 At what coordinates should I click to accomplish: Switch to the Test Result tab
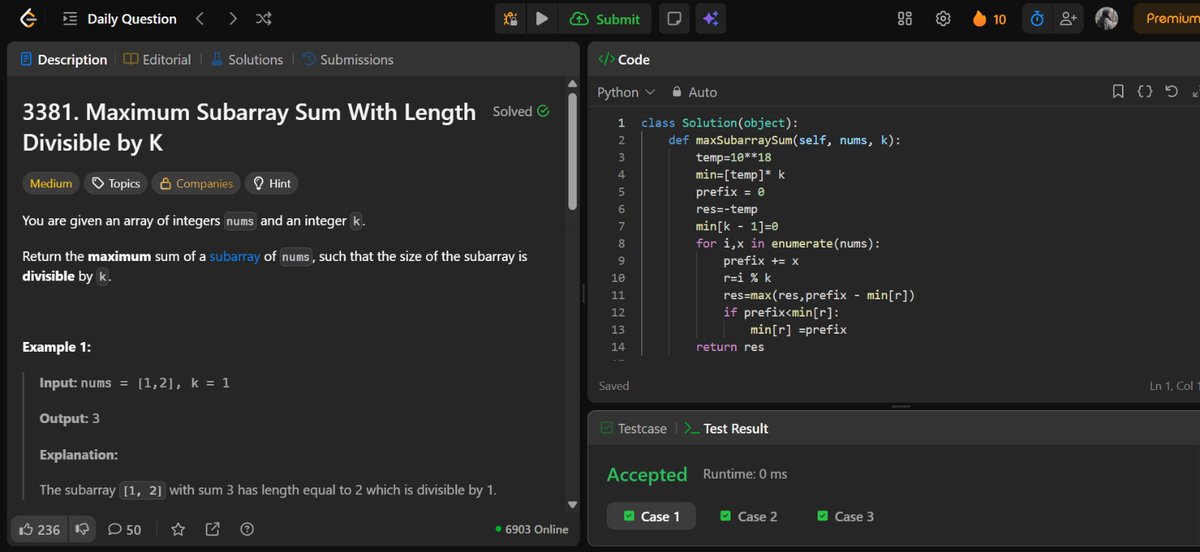pyautogui.click(x=726, y=428)
